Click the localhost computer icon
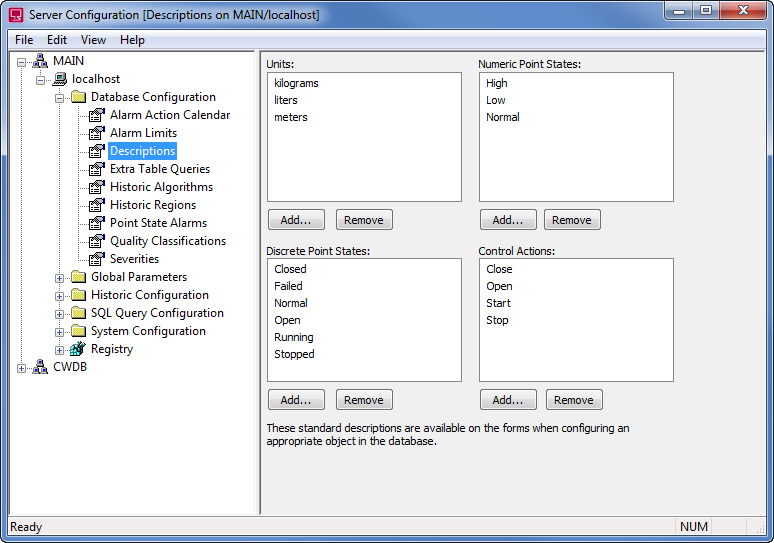This screenshot has width=774, height=543. (59, 79)
